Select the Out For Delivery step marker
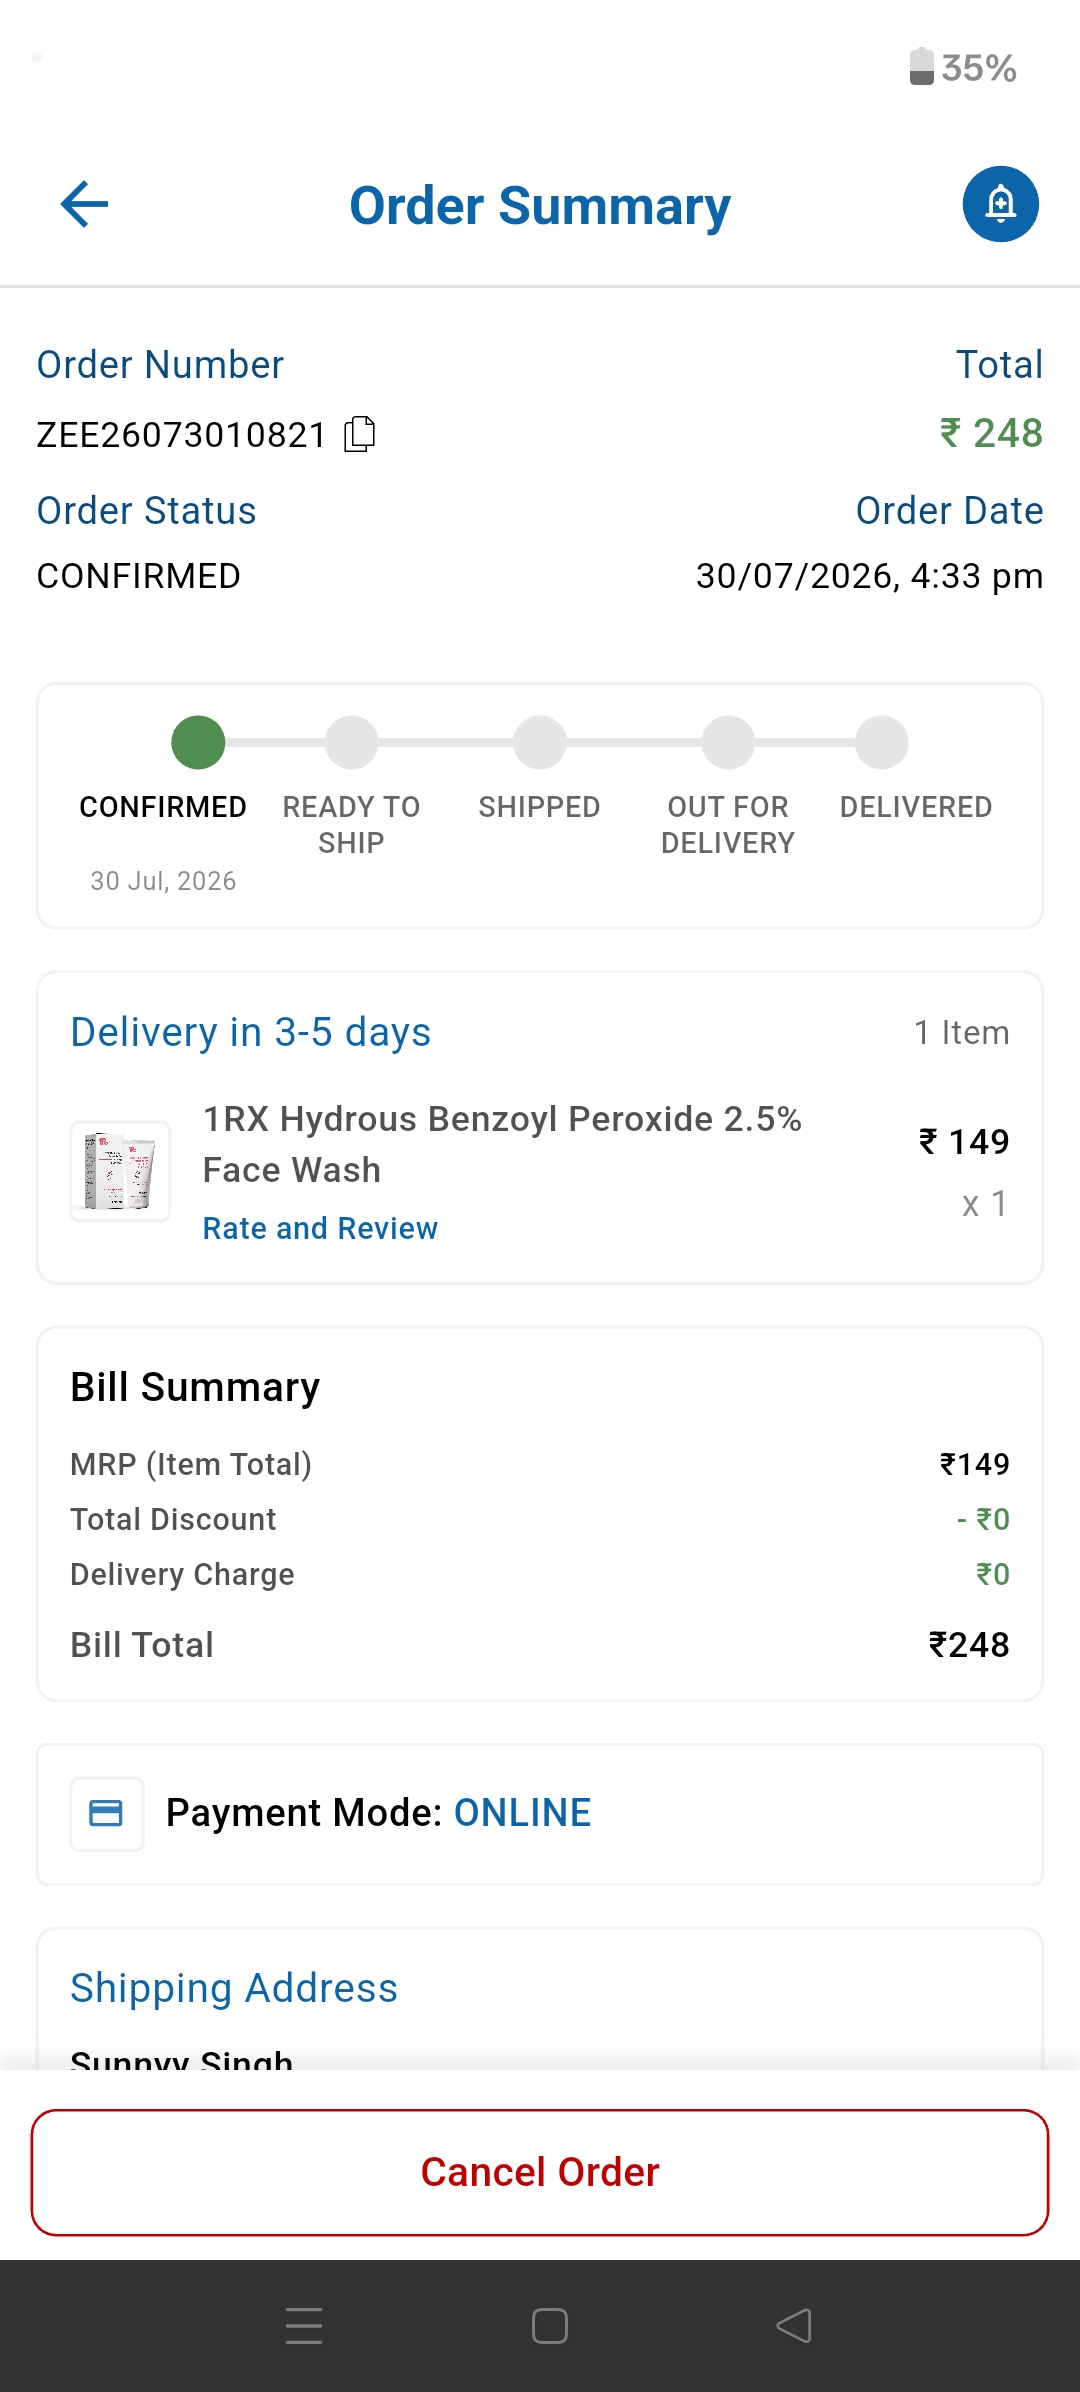Image resolution: width=1080 pixels, height=2392 pixels. pyautogui.click(x=728, y=742)
